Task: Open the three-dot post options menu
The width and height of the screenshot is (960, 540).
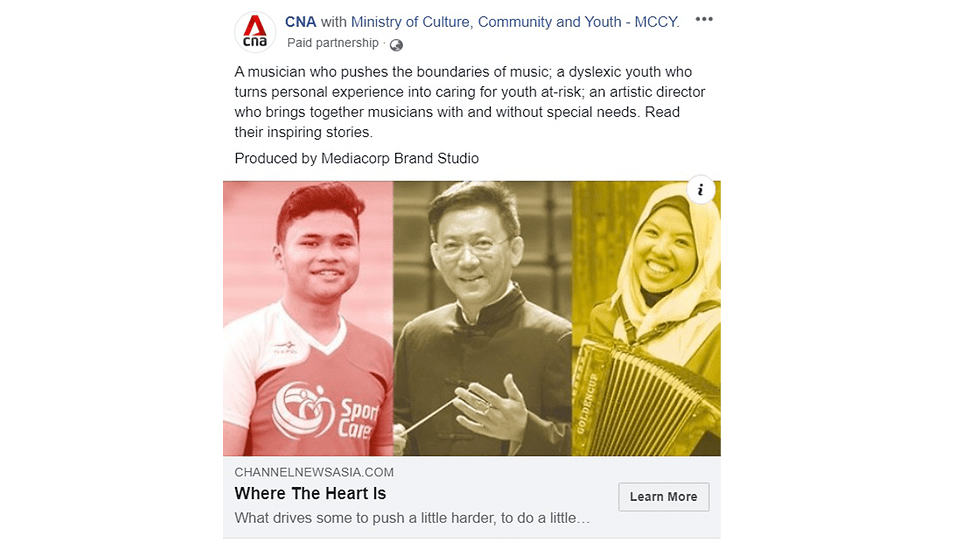Action: pyautogui.click(x=704, y=20)
